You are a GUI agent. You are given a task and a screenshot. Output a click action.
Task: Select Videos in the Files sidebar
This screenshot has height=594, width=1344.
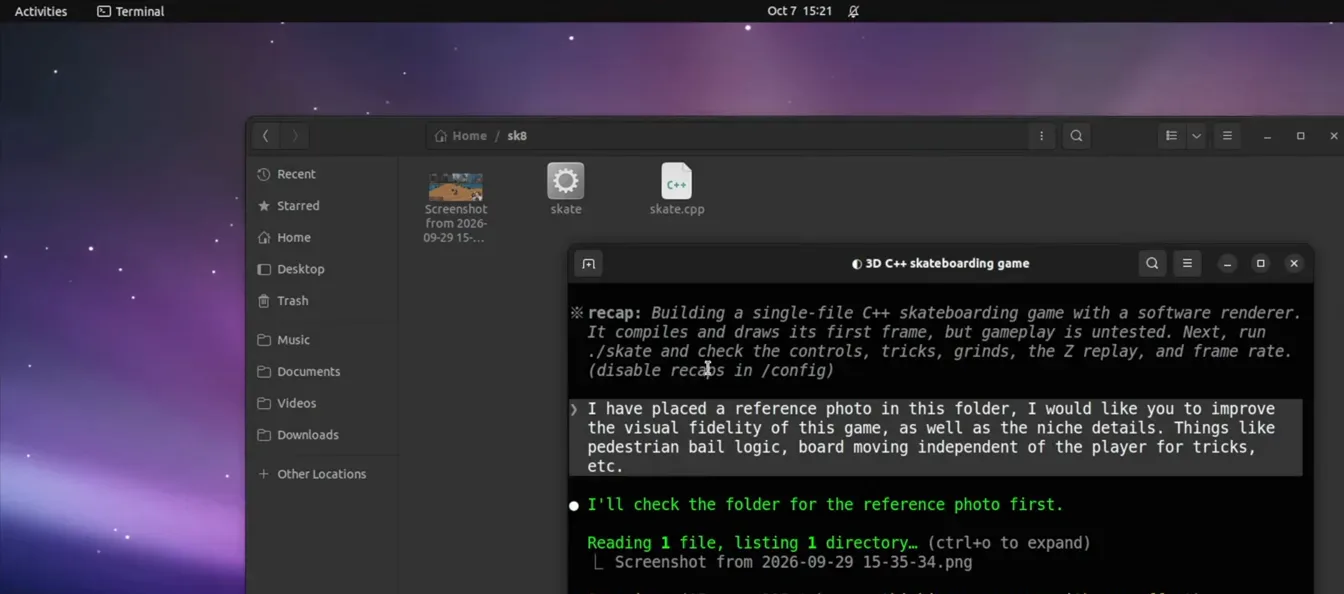pyautogui.click(x=322, y=404)
